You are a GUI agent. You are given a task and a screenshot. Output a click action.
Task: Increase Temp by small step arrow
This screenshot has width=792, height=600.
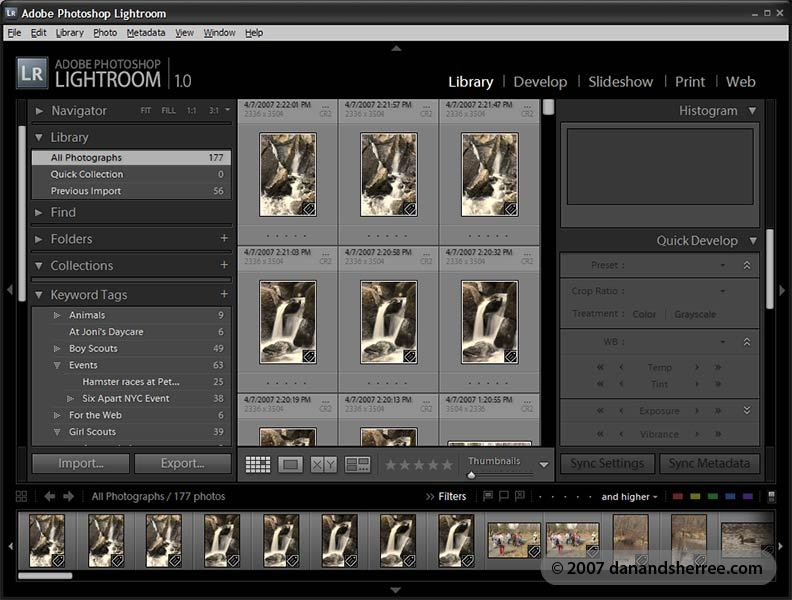(x=697, y=367)
